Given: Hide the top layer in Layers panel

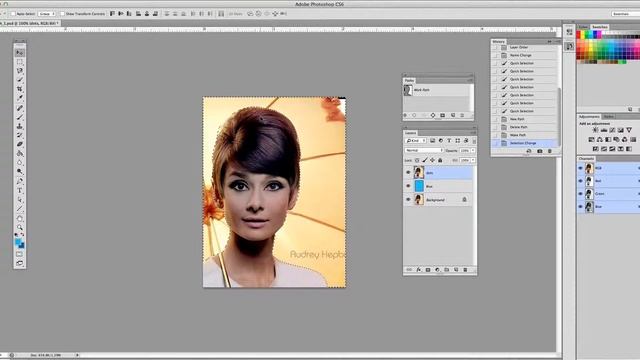Looking at the screenshot, I should click(x=408, y=173).
